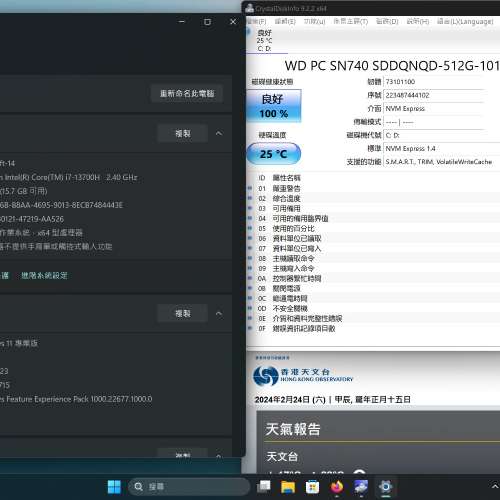
Task: Open the 功能(u) menu in CrystalDiskInfo
Action: pos(314,22)
